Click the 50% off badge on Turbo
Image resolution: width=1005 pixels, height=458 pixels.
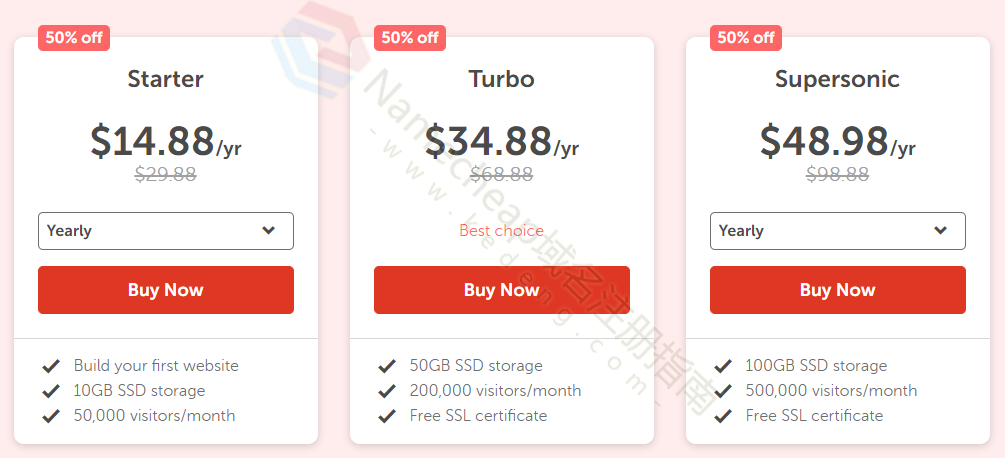coord(410,38)
